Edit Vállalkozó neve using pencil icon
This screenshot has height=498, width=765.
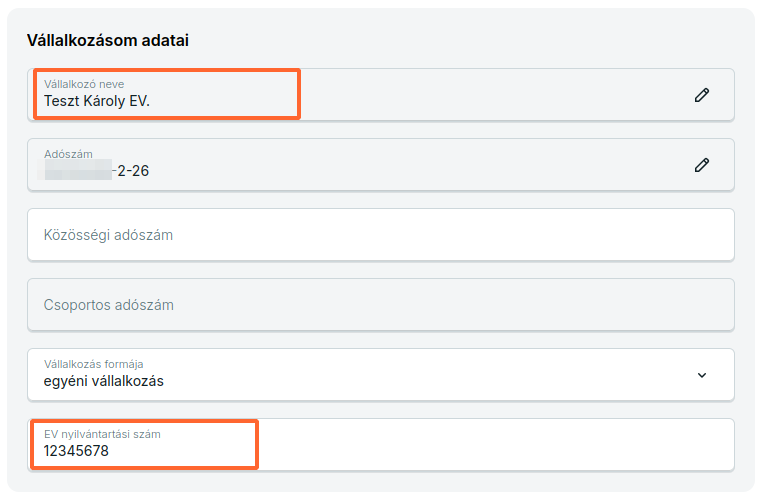pos(702,95)
